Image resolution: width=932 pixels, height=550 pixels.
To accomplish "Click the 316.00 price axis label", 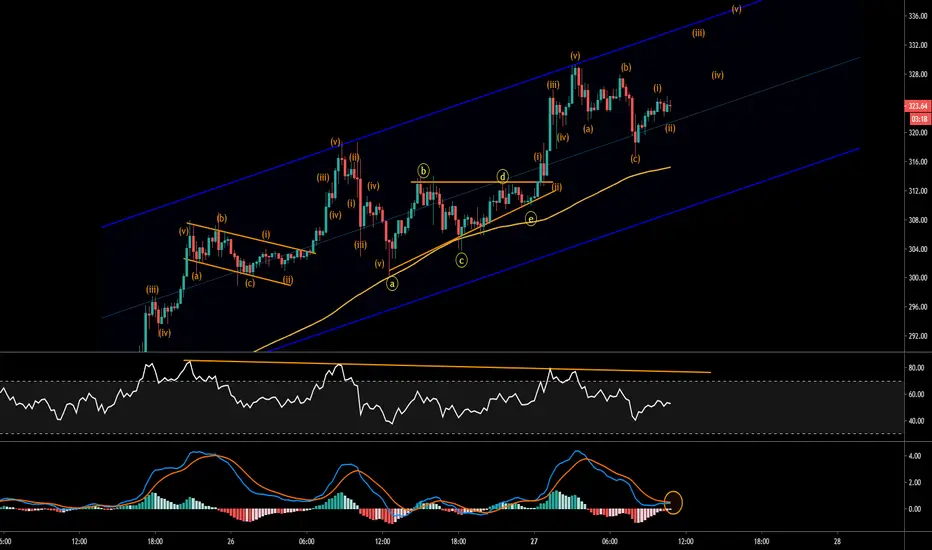I will point(918,162).
